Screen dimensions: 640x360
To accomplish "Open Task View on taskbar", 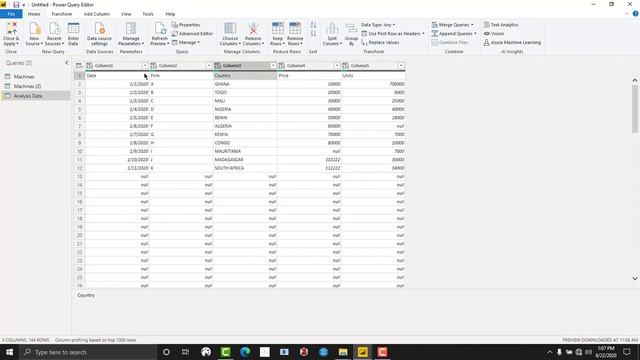I will click(185, 352).
